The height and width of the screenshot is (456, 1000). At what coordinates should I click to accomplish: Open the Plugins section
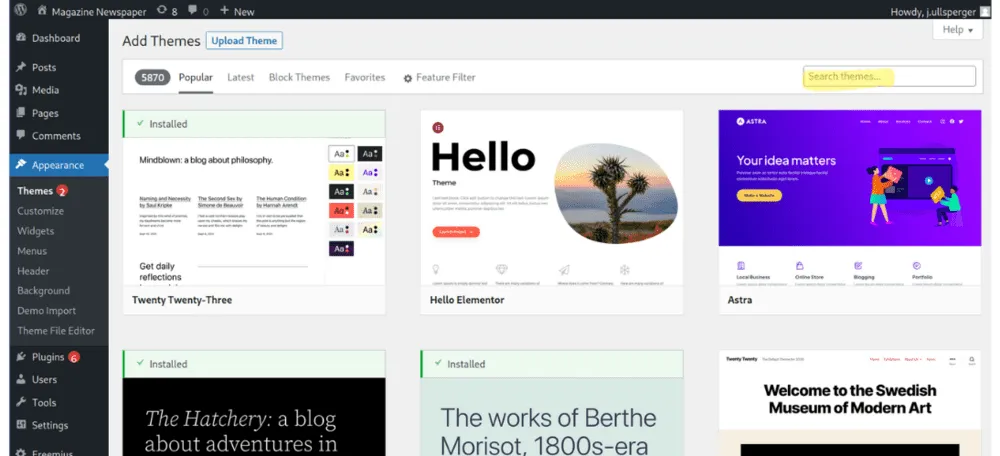pos(59,357)
